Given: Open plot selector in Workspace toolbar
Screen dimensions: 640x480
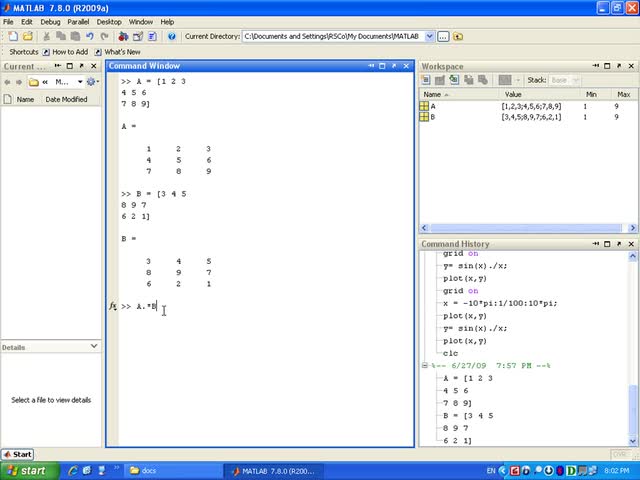Looking at the screenshot, I should click(x=505, y=80).
